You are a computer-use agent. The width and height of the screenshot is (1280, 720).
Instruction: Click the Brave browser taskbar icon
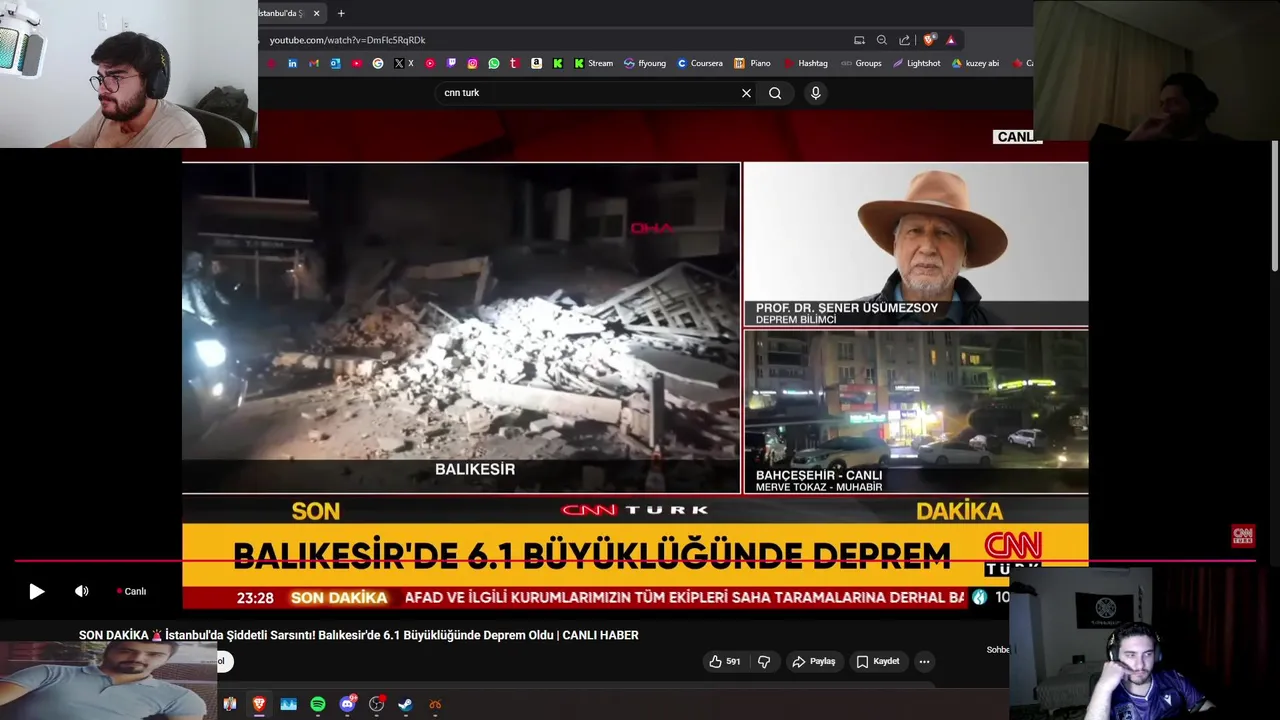point(259,704)
